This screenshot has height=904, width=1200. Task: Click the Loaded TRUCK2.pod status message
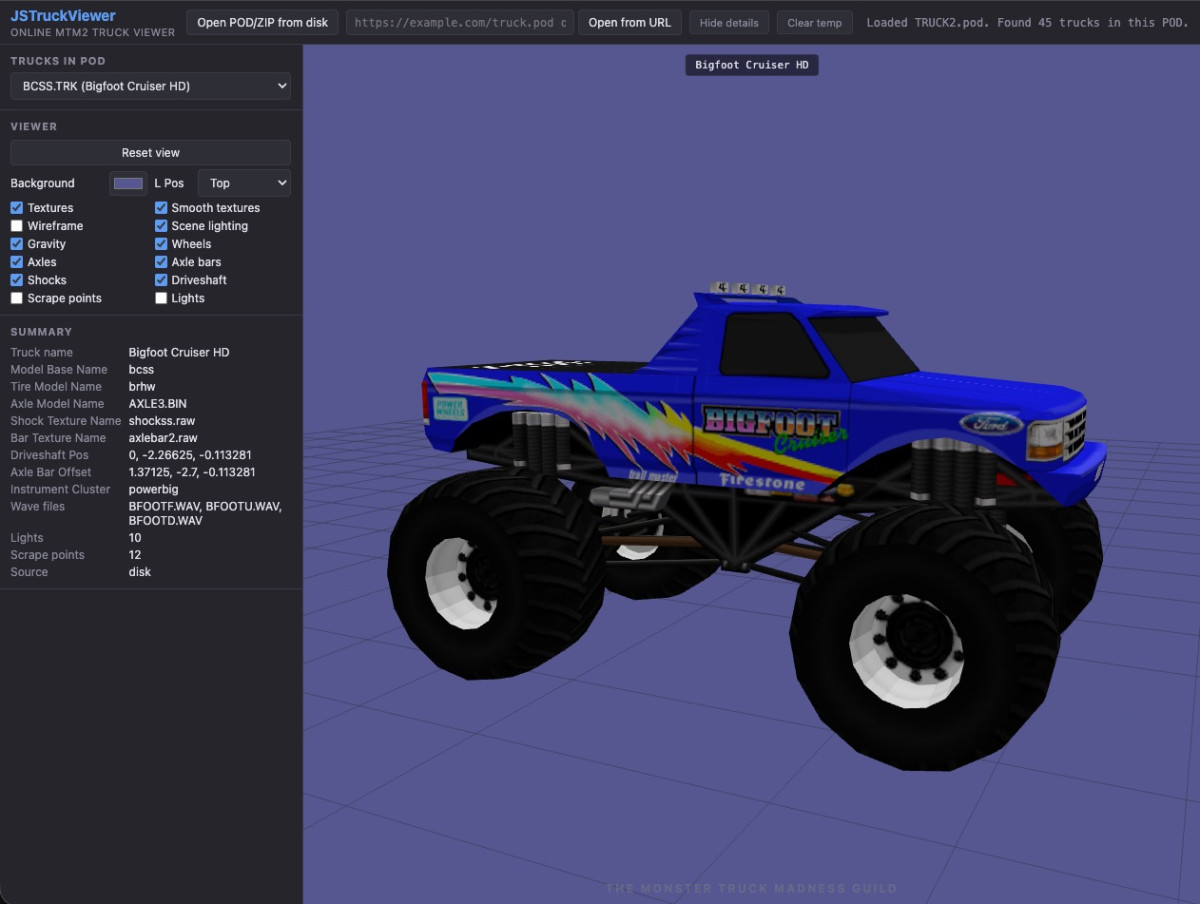tap(1026, 23)
